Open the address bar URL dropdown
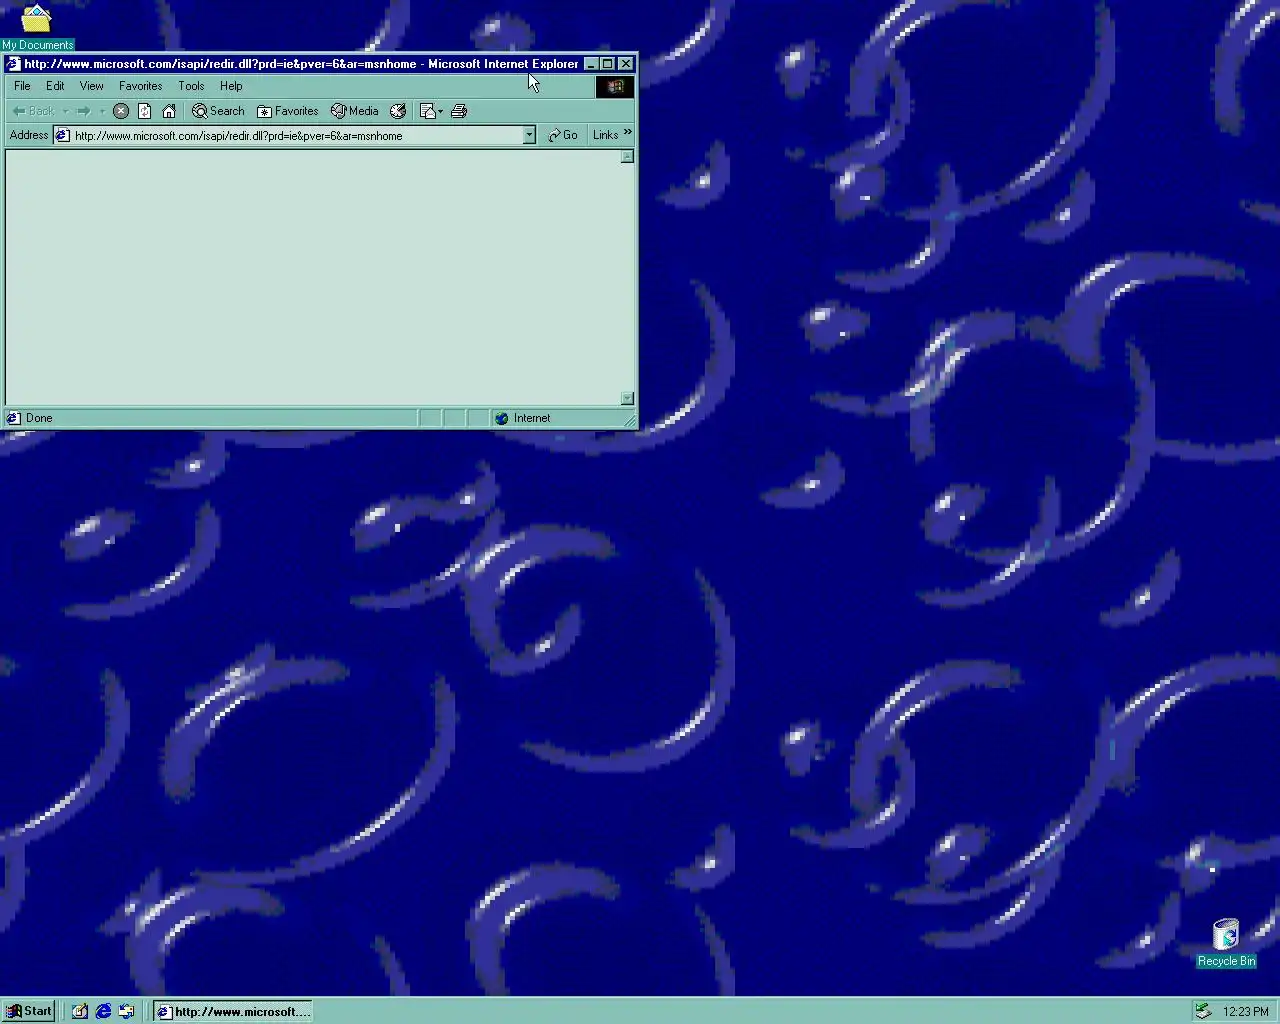Image resolution: width=1280 pixels, height=1024 pixels. tap(529, 135)
